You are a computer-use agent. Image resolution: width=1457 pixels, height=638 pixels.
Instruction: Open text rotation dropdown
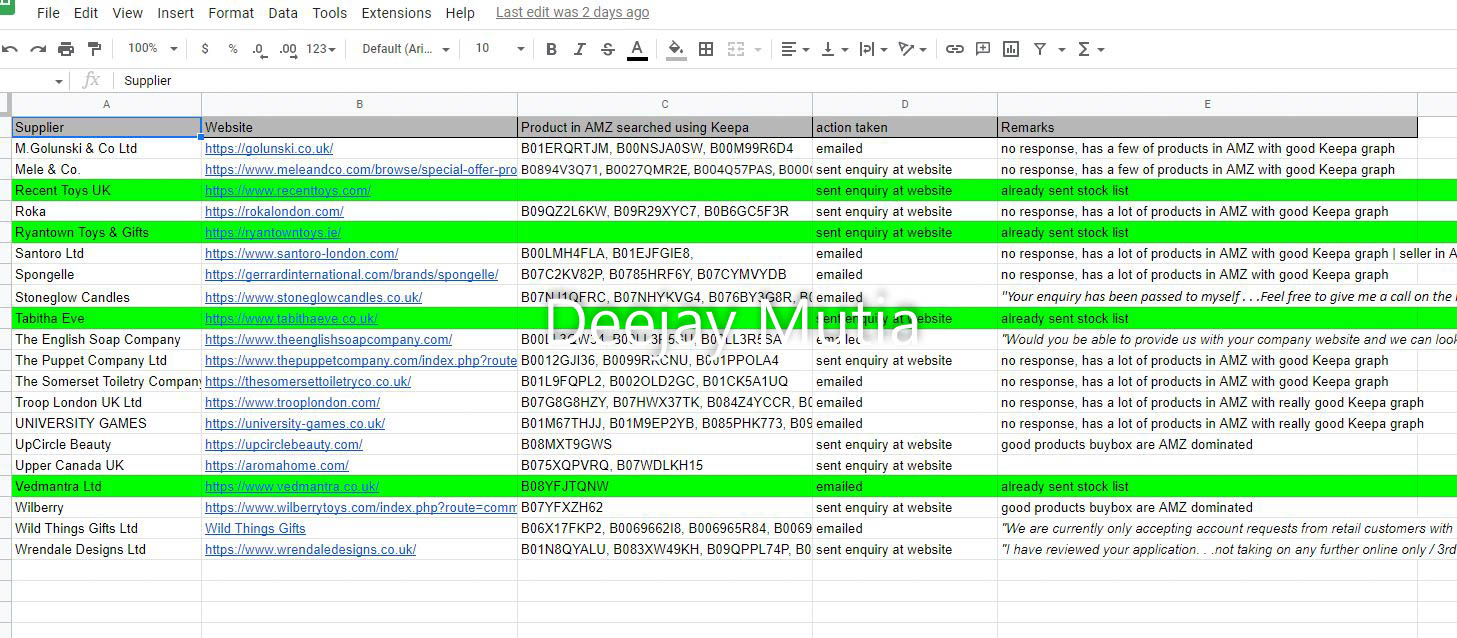point(912,49)
